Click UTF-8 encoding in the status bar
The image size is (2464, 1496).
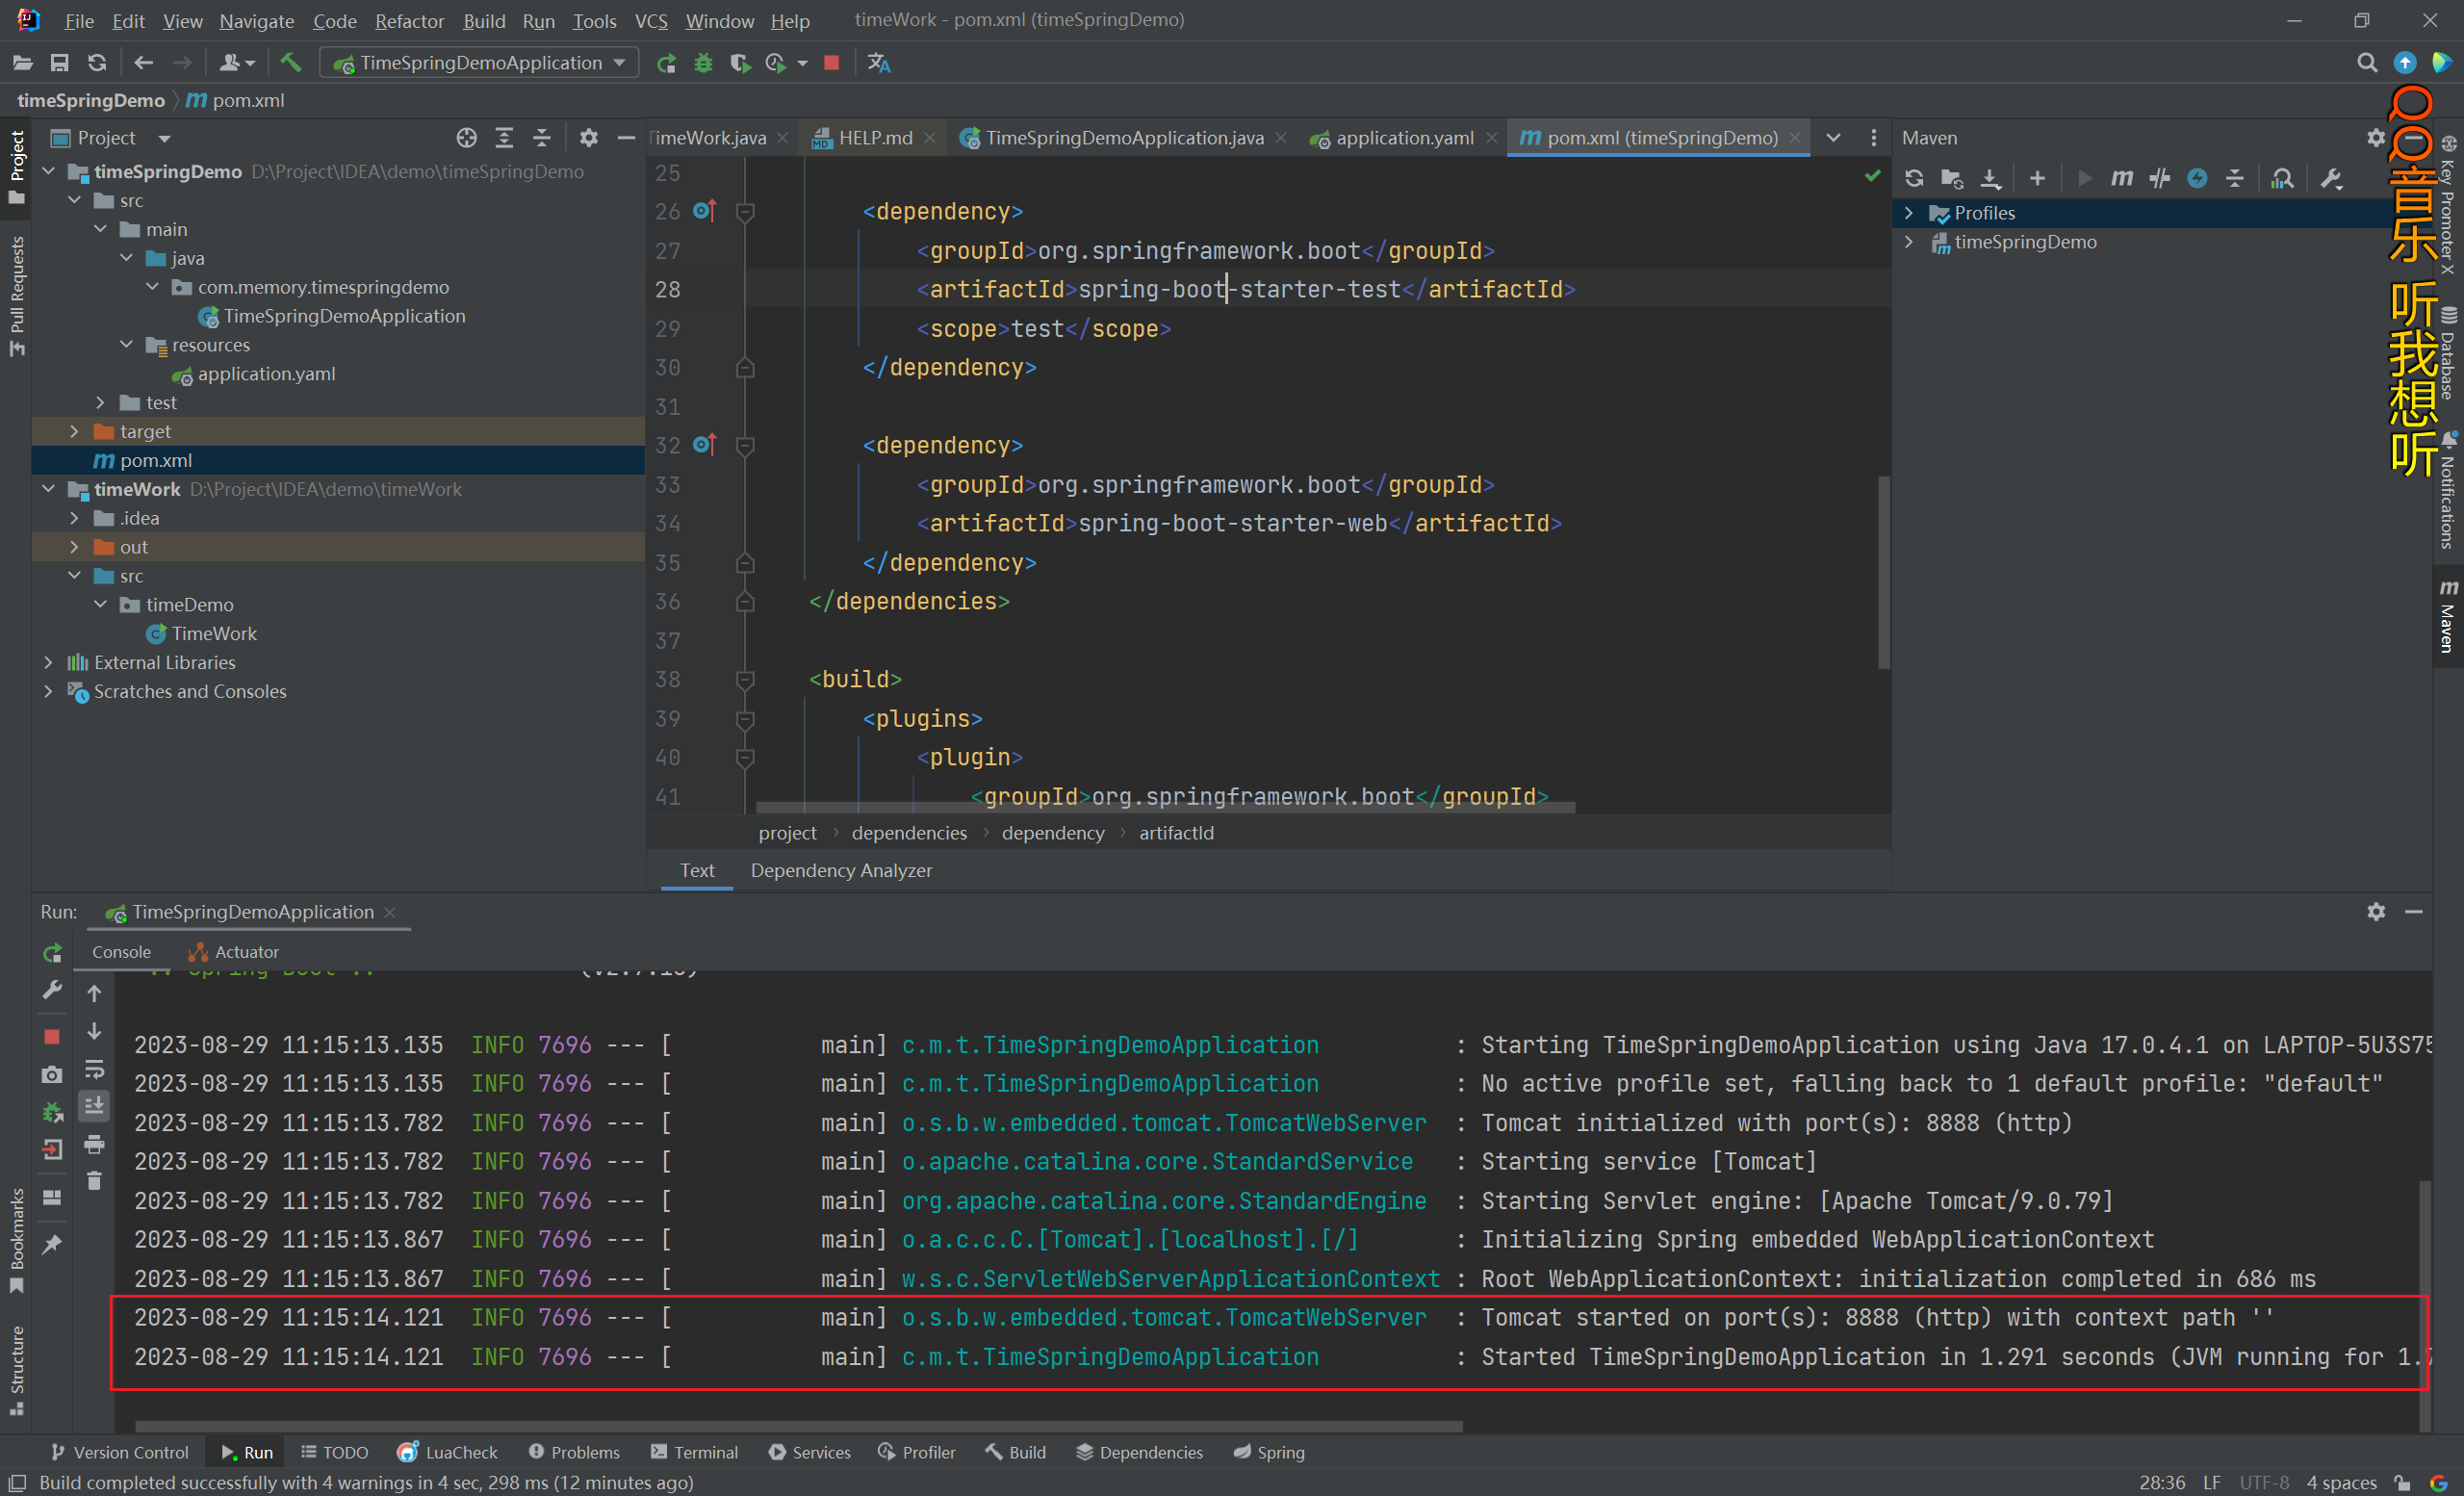(x=2264, y=1482)
